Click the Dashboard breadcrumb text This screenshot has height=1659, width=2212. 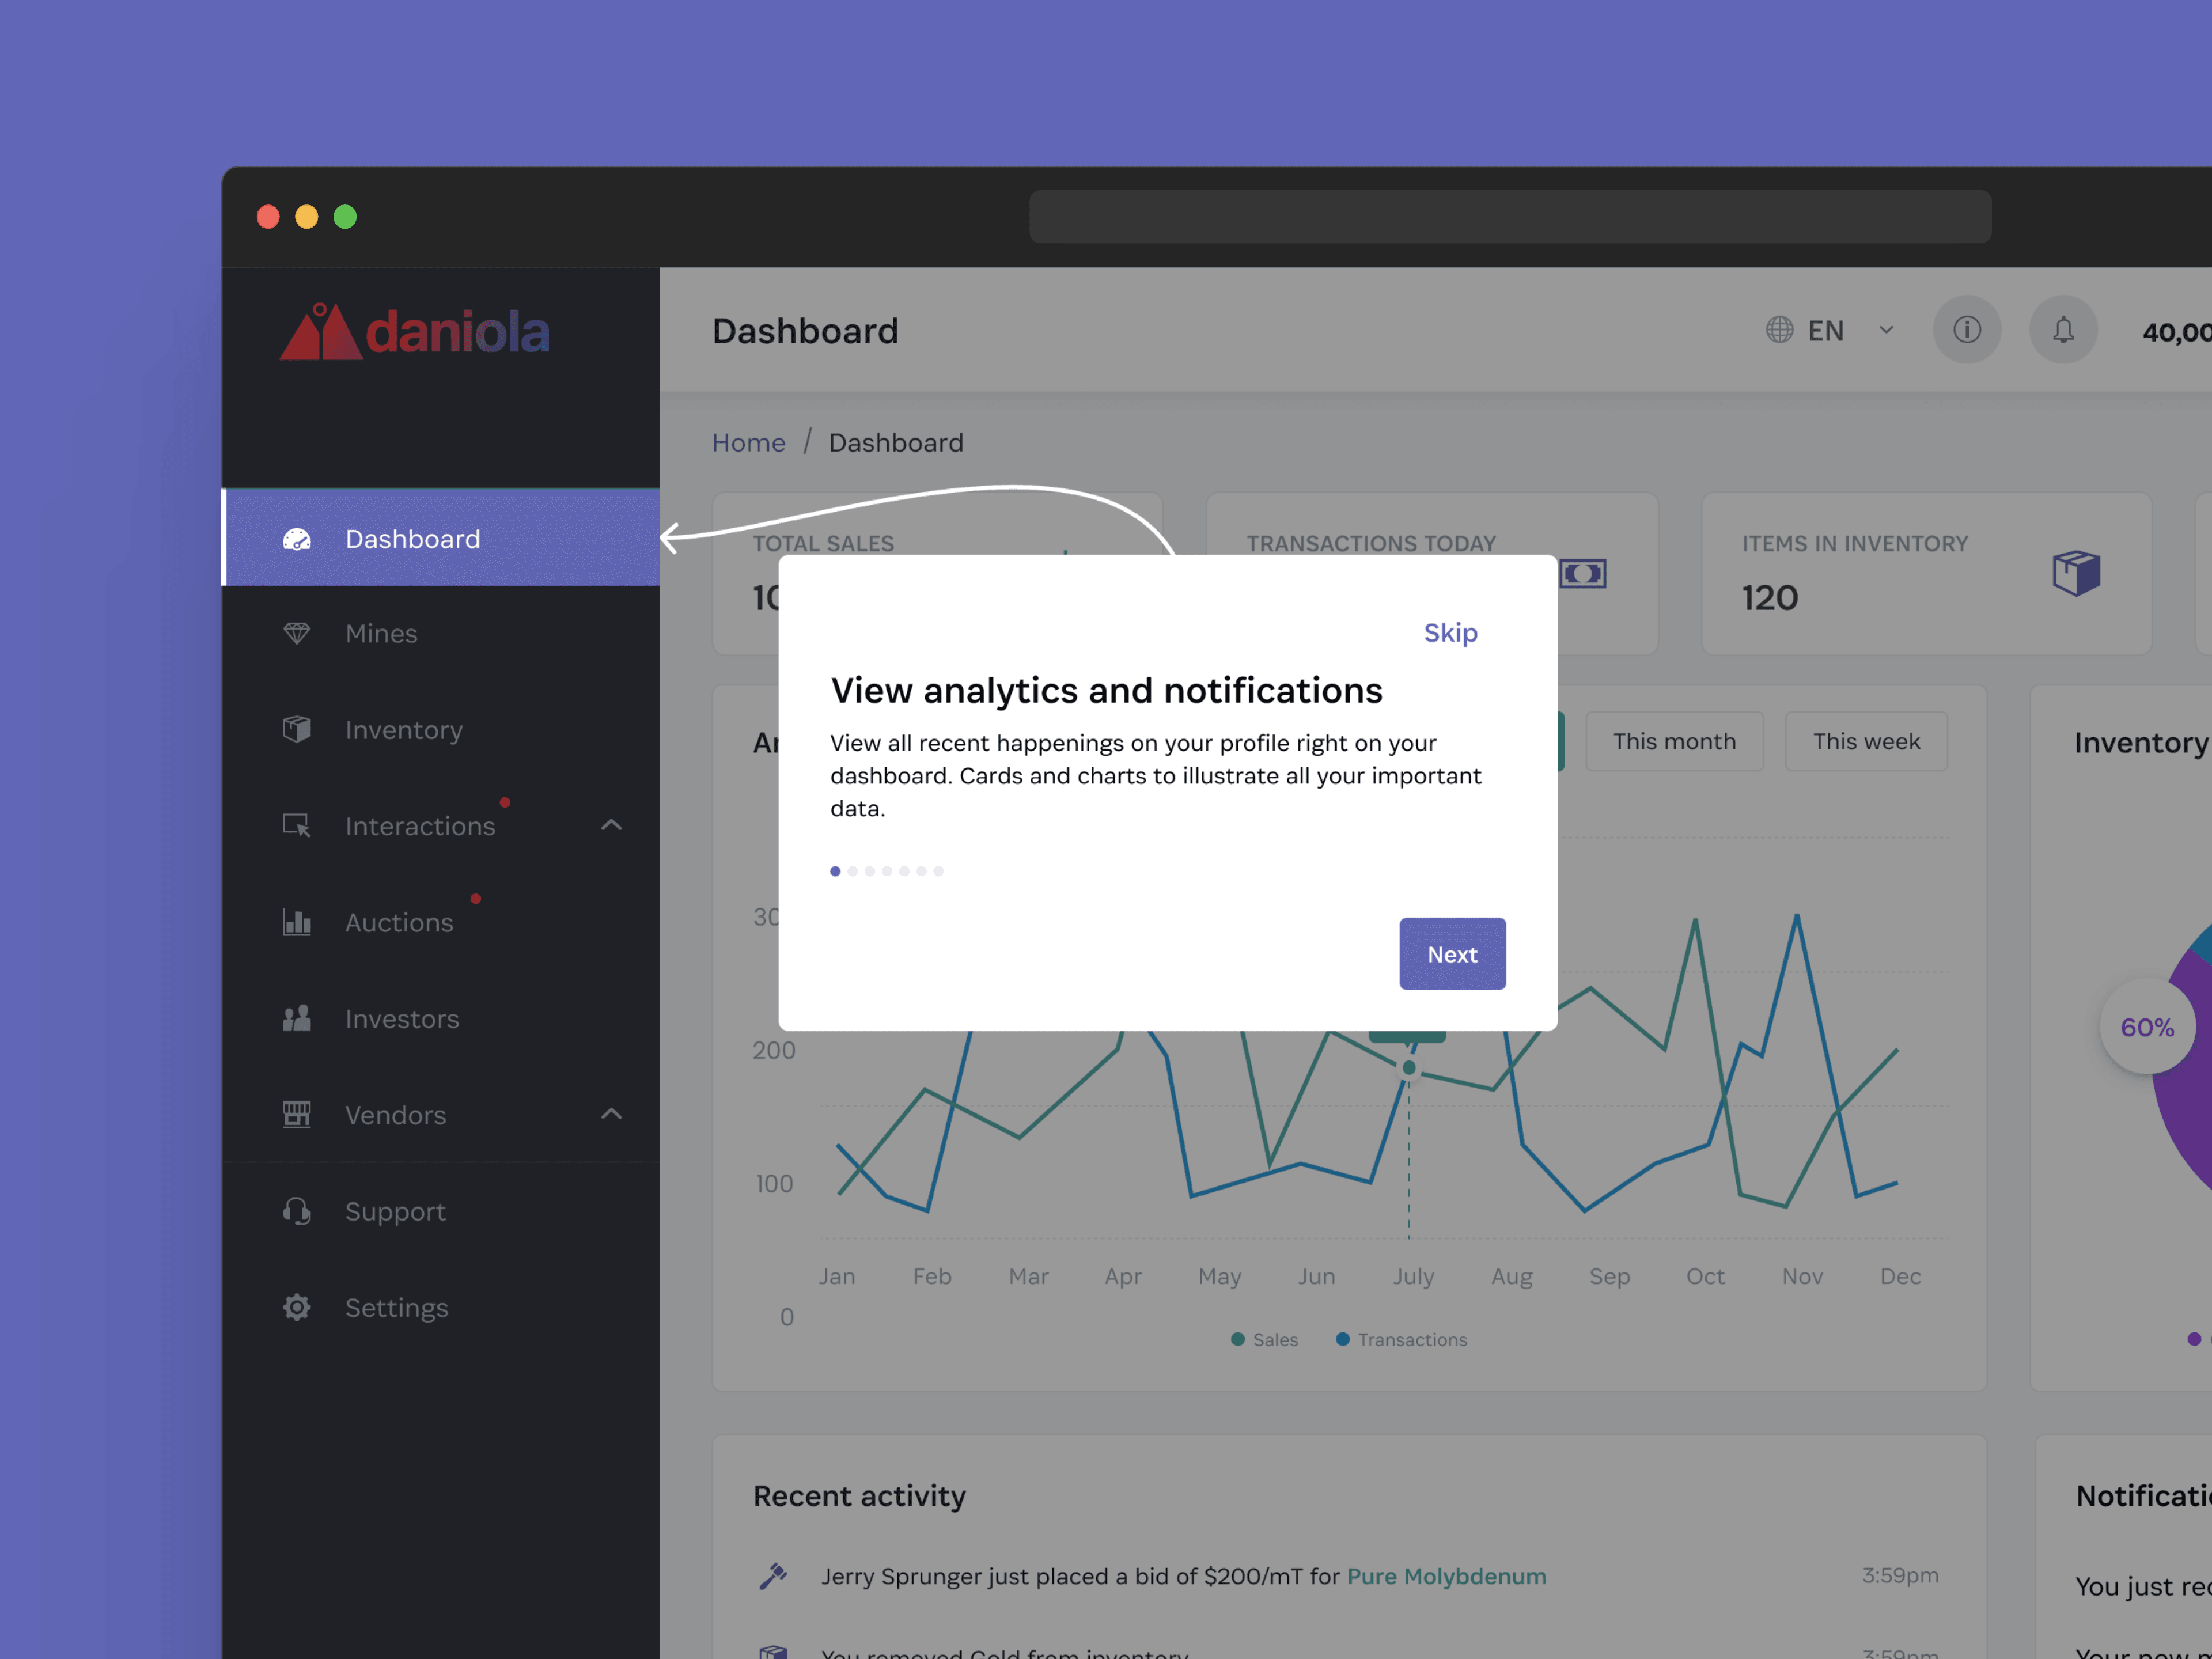coord(896,442)
